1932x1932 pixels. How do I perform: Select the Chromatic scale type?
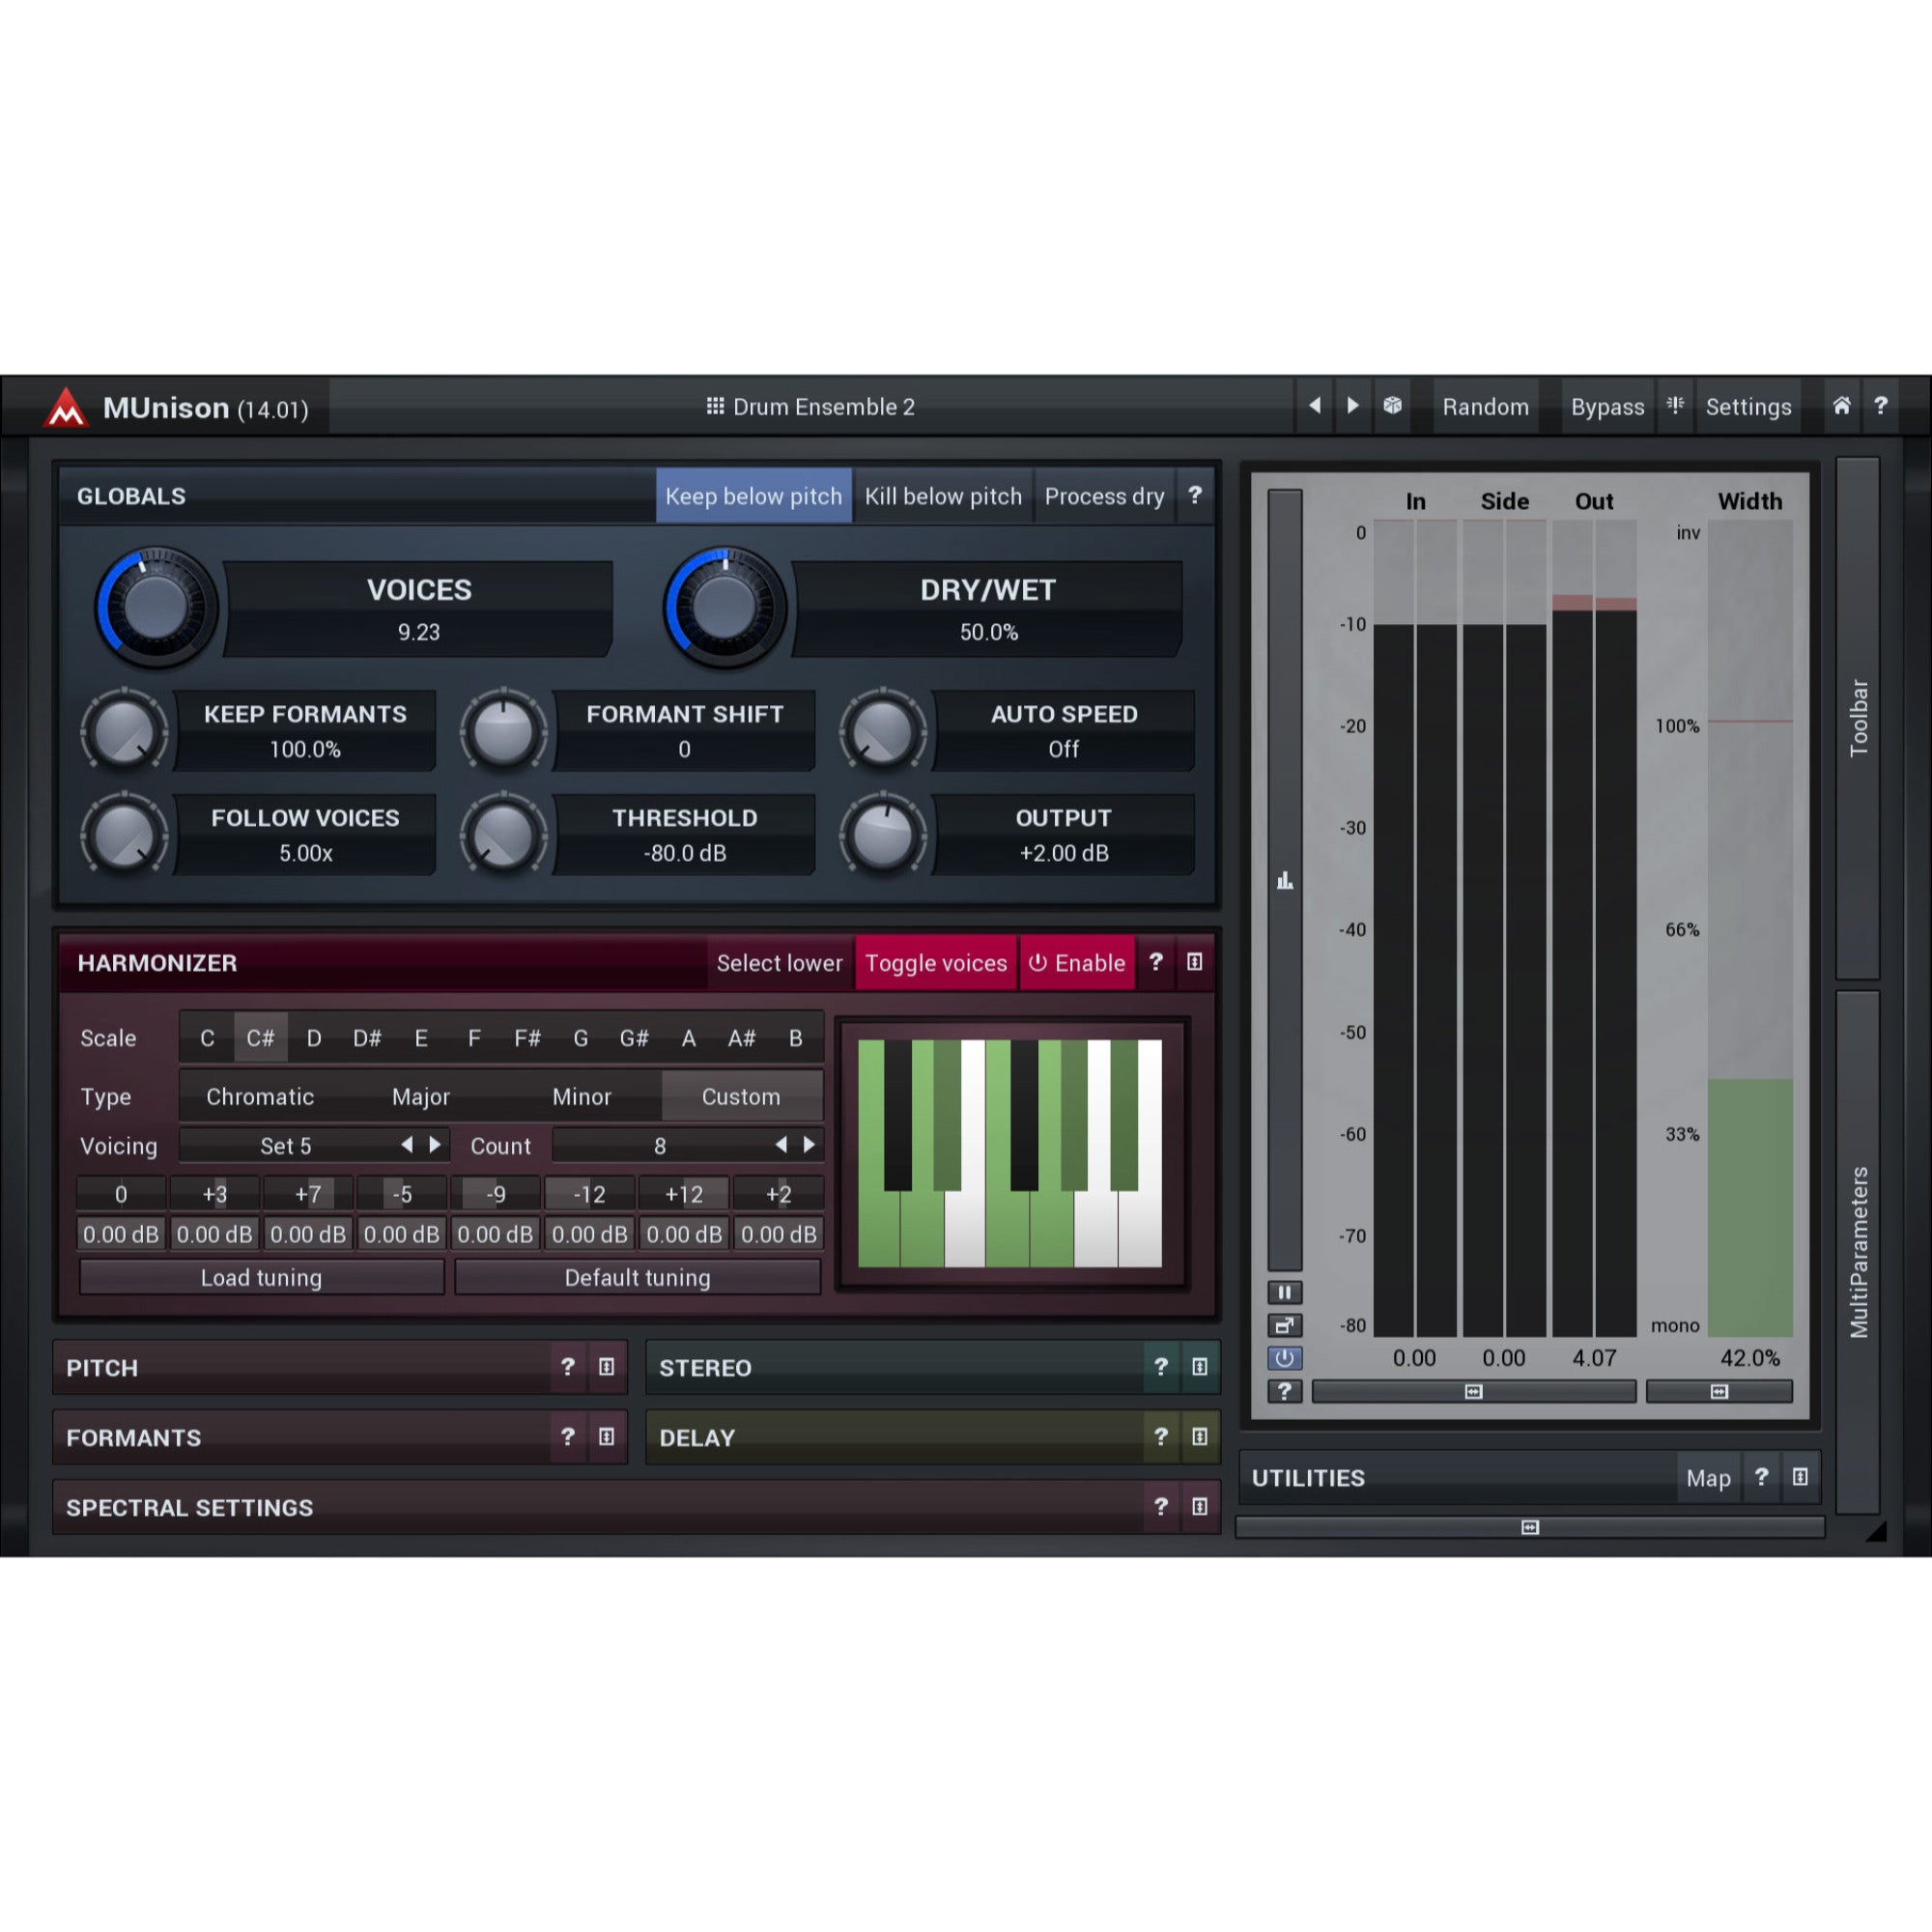[260, 1097]
